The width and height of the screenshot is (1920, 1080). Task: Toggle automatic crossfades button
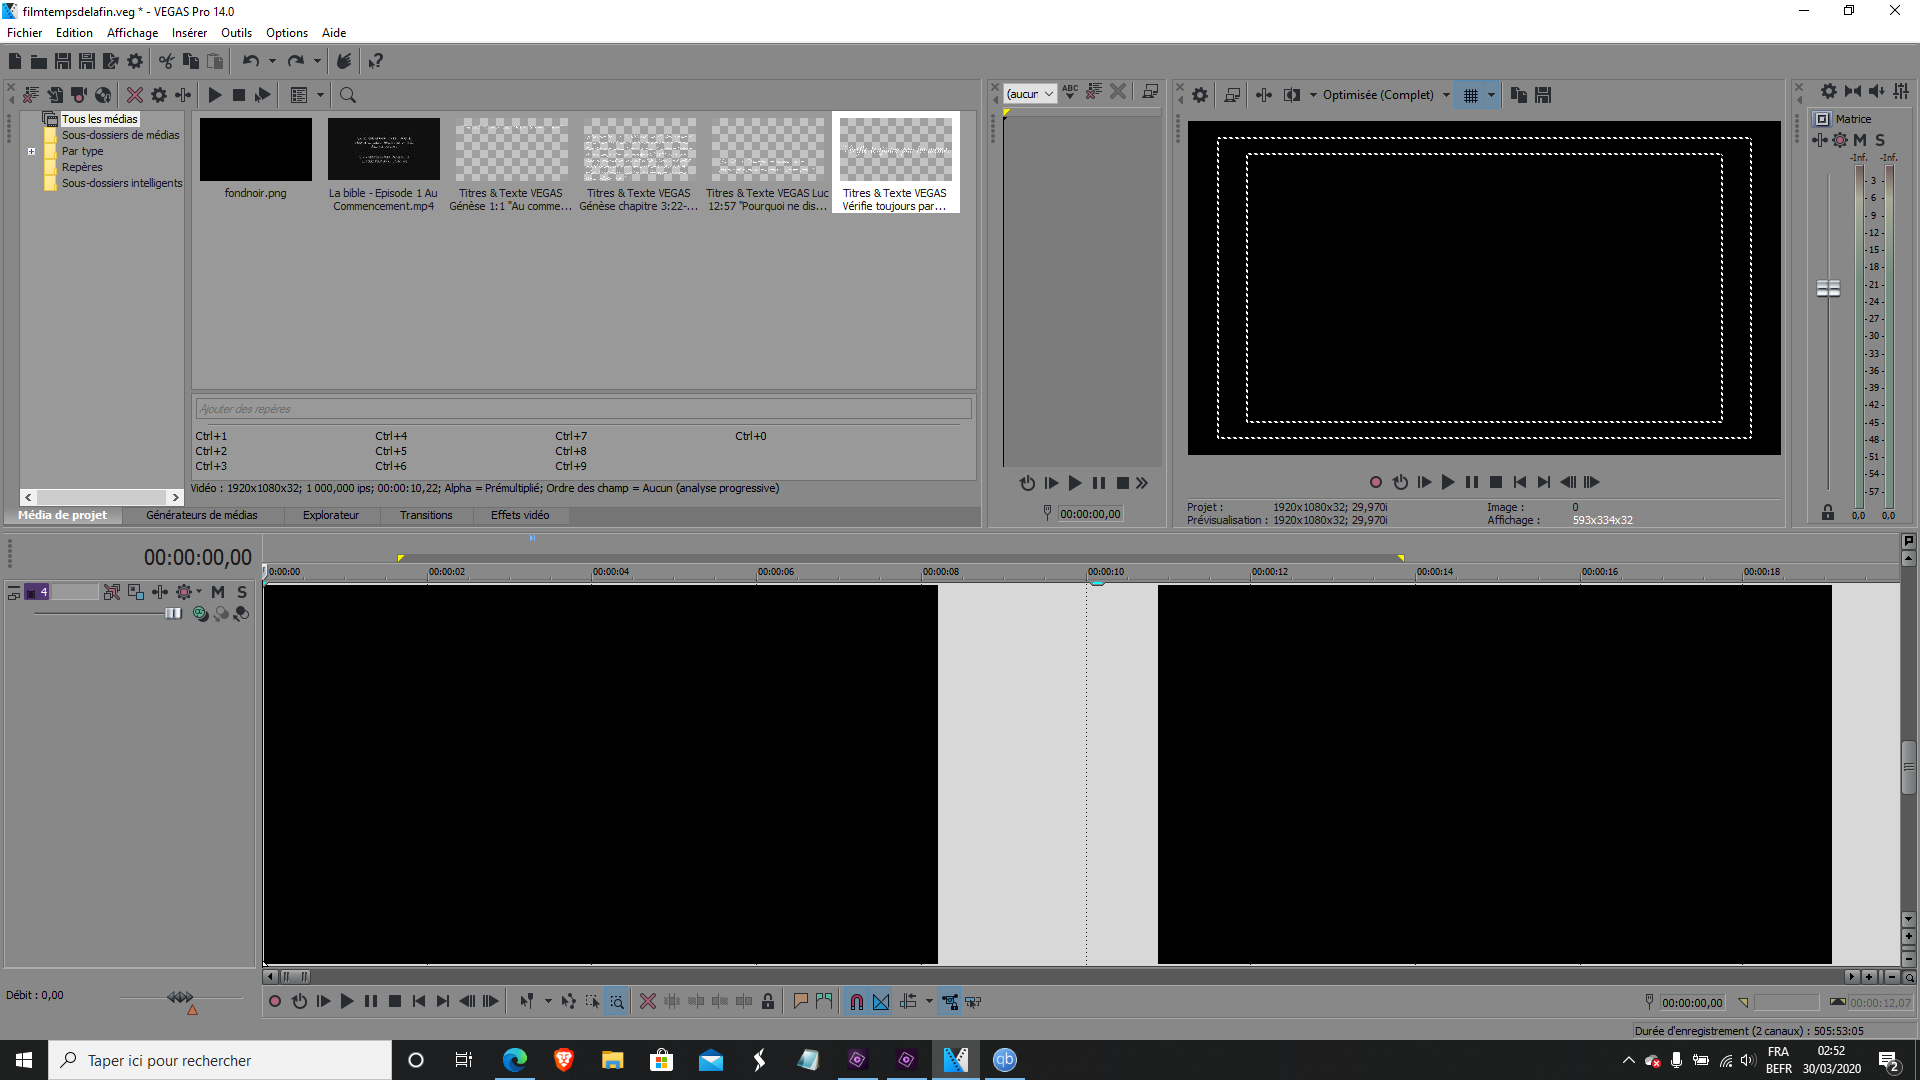point(881,1001)
